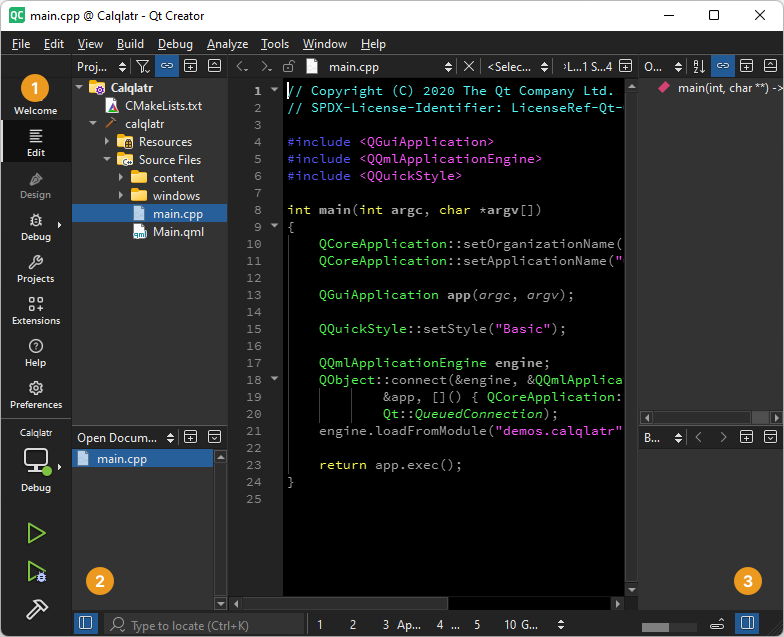The height and width of the screenshot is (637, 784).
Task: Open the Edit menu
Action: [x=54, y=44]
